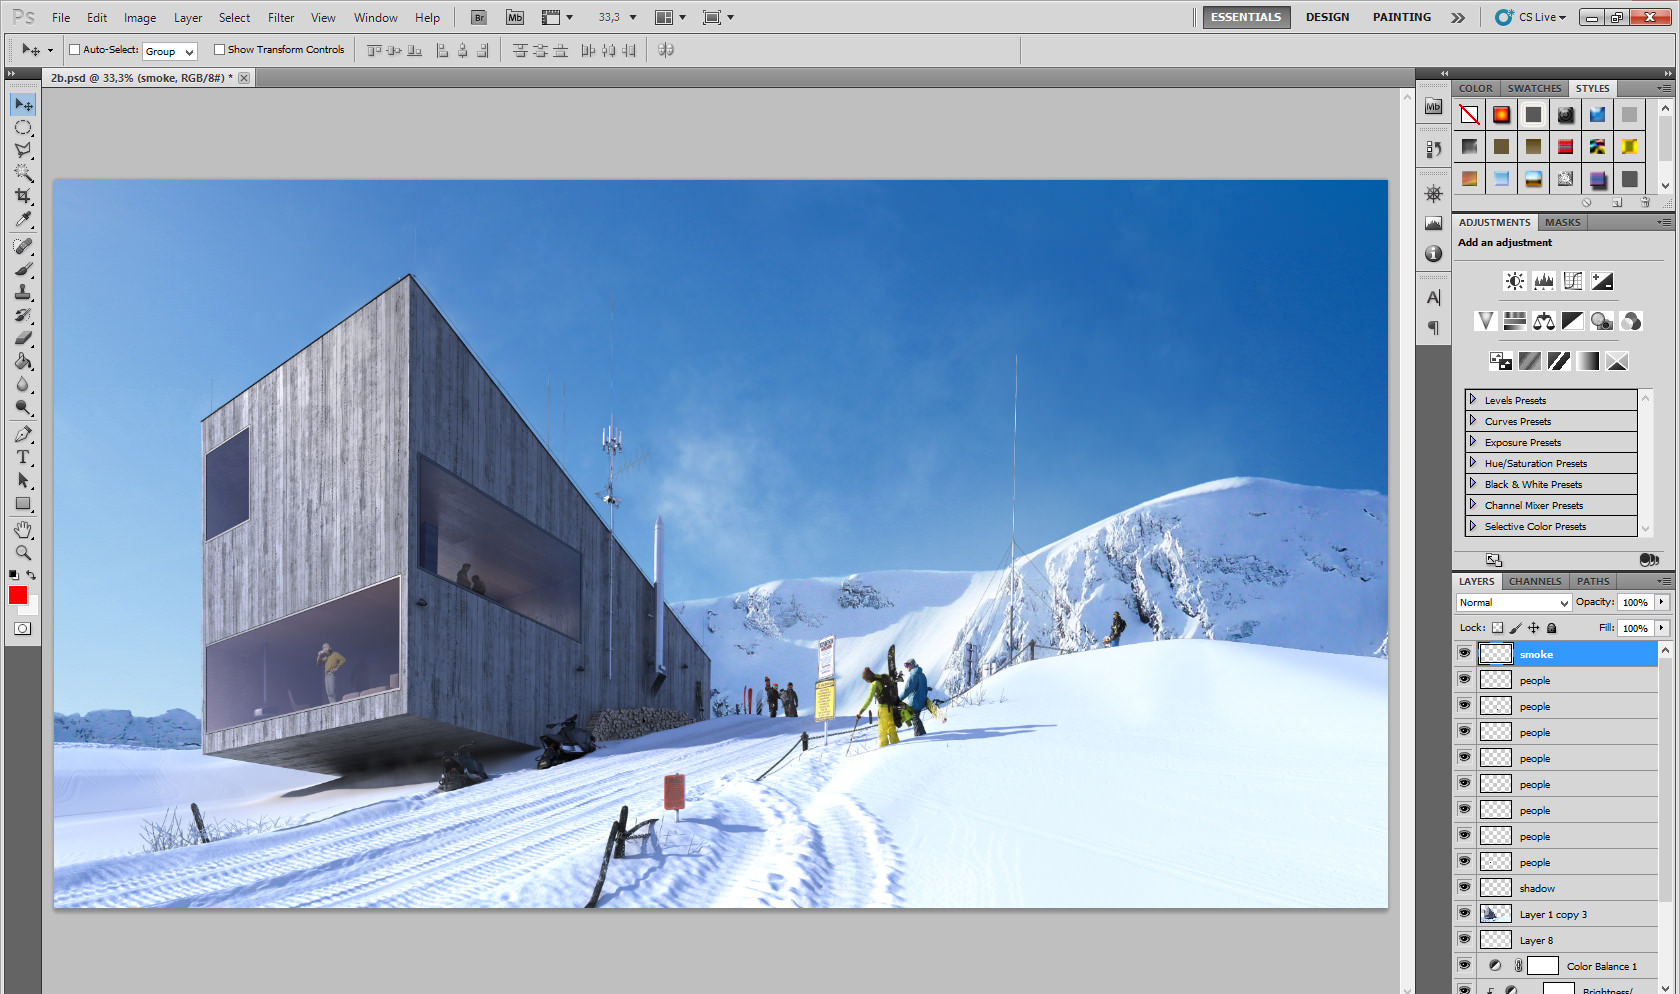Add a Levels adjustment

tap(1544, 281)
